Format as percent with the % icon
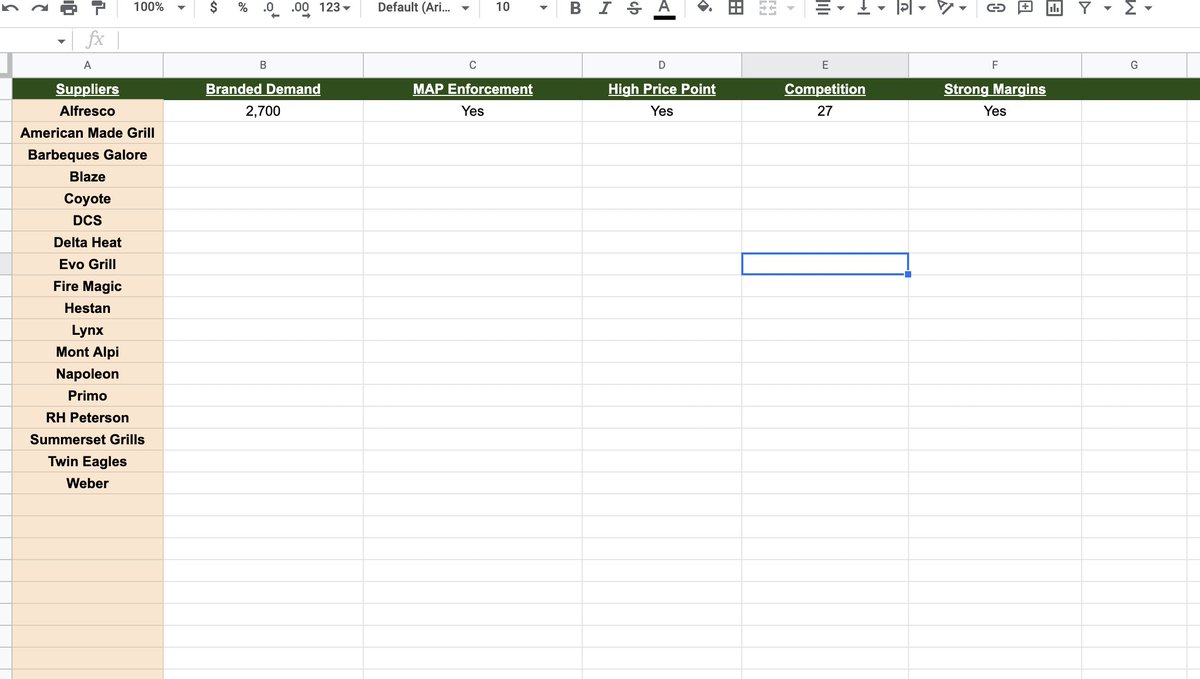 tap(243, 8)
